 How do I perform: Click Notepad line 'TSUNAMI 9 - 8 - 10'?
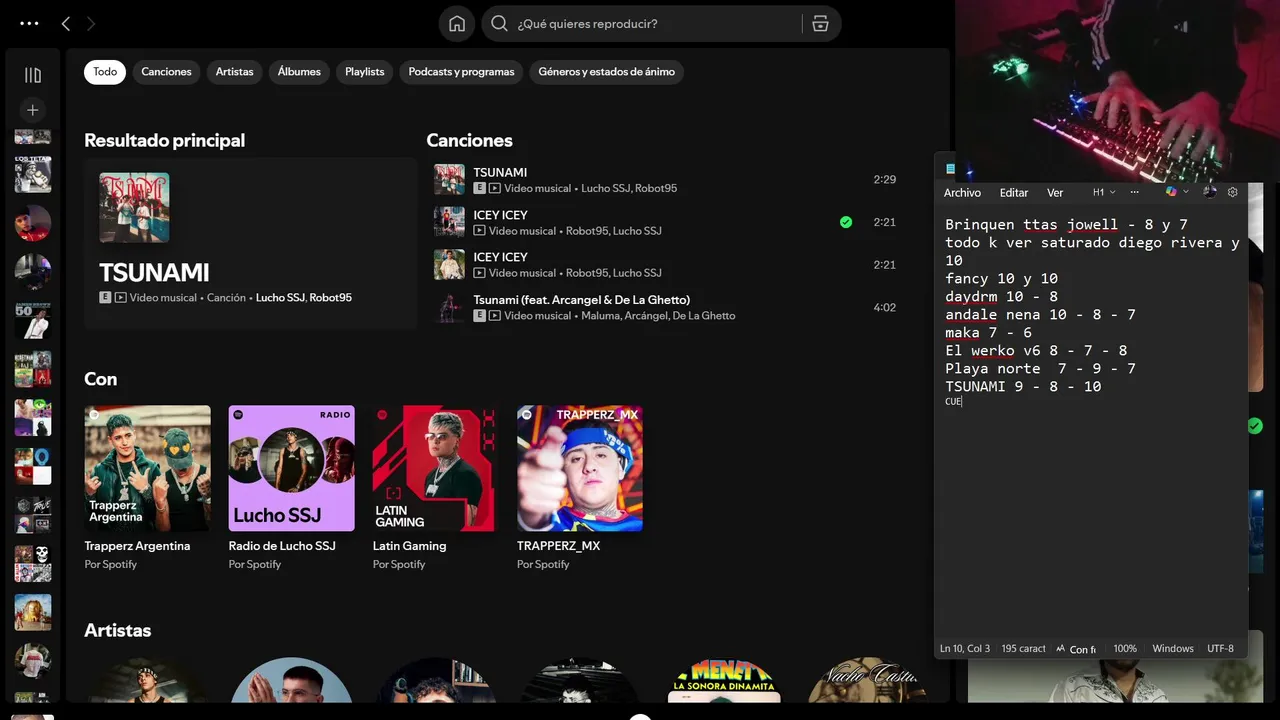click(x=1023, y=387)
